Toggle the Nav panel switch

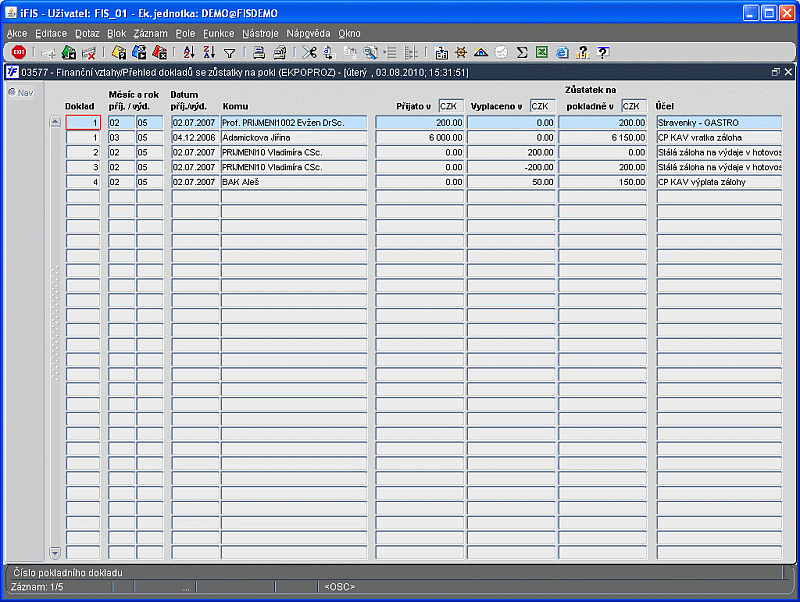pyautogui.click(x=21, y=93)
